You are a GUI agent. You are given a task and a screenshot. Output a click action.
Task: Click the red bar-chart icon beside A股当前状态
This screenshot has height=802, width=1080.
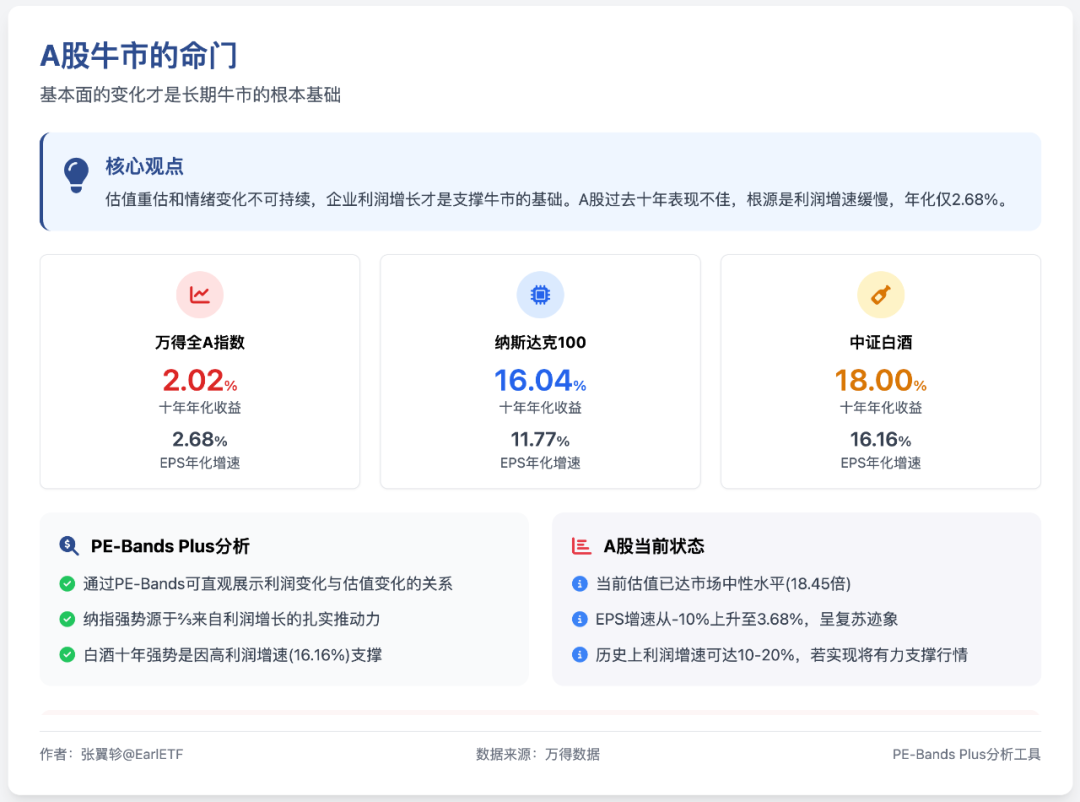tap(581, 546)
